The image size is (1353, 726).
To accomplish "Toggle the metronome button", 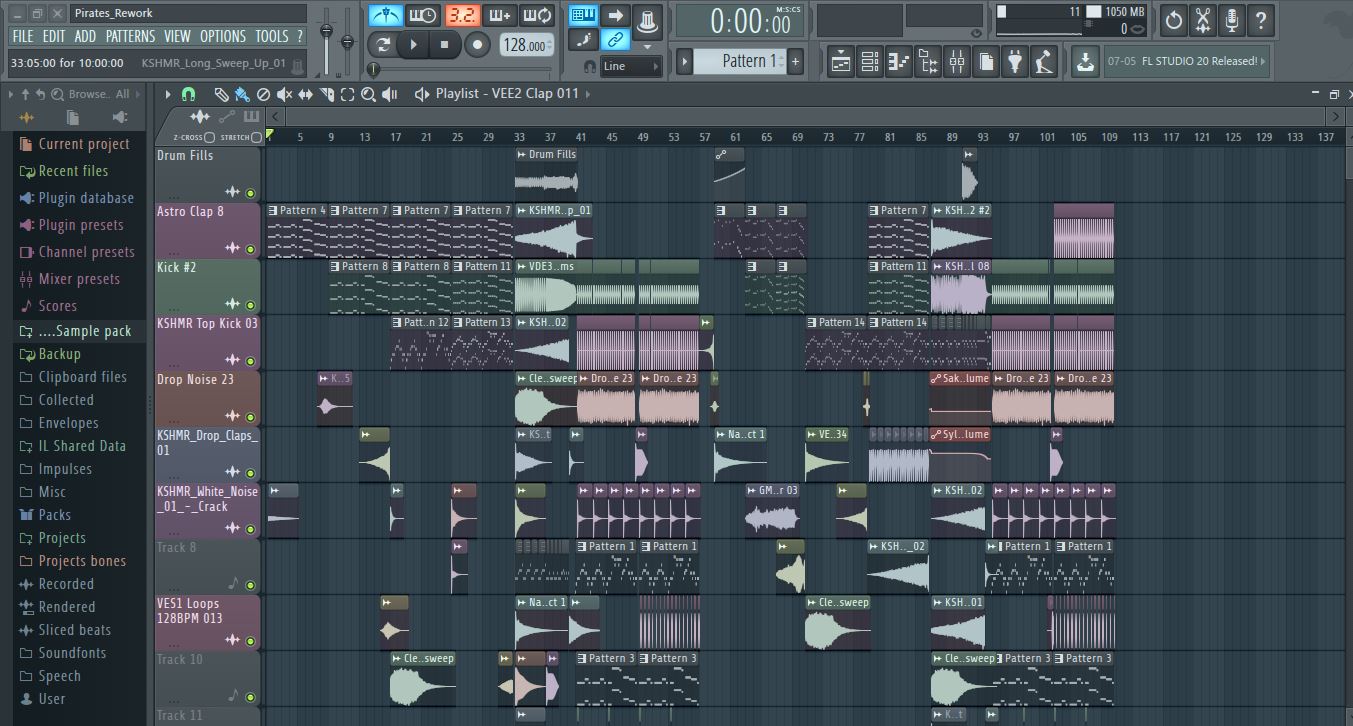I will pyautogui.click(x=386, y=16).
